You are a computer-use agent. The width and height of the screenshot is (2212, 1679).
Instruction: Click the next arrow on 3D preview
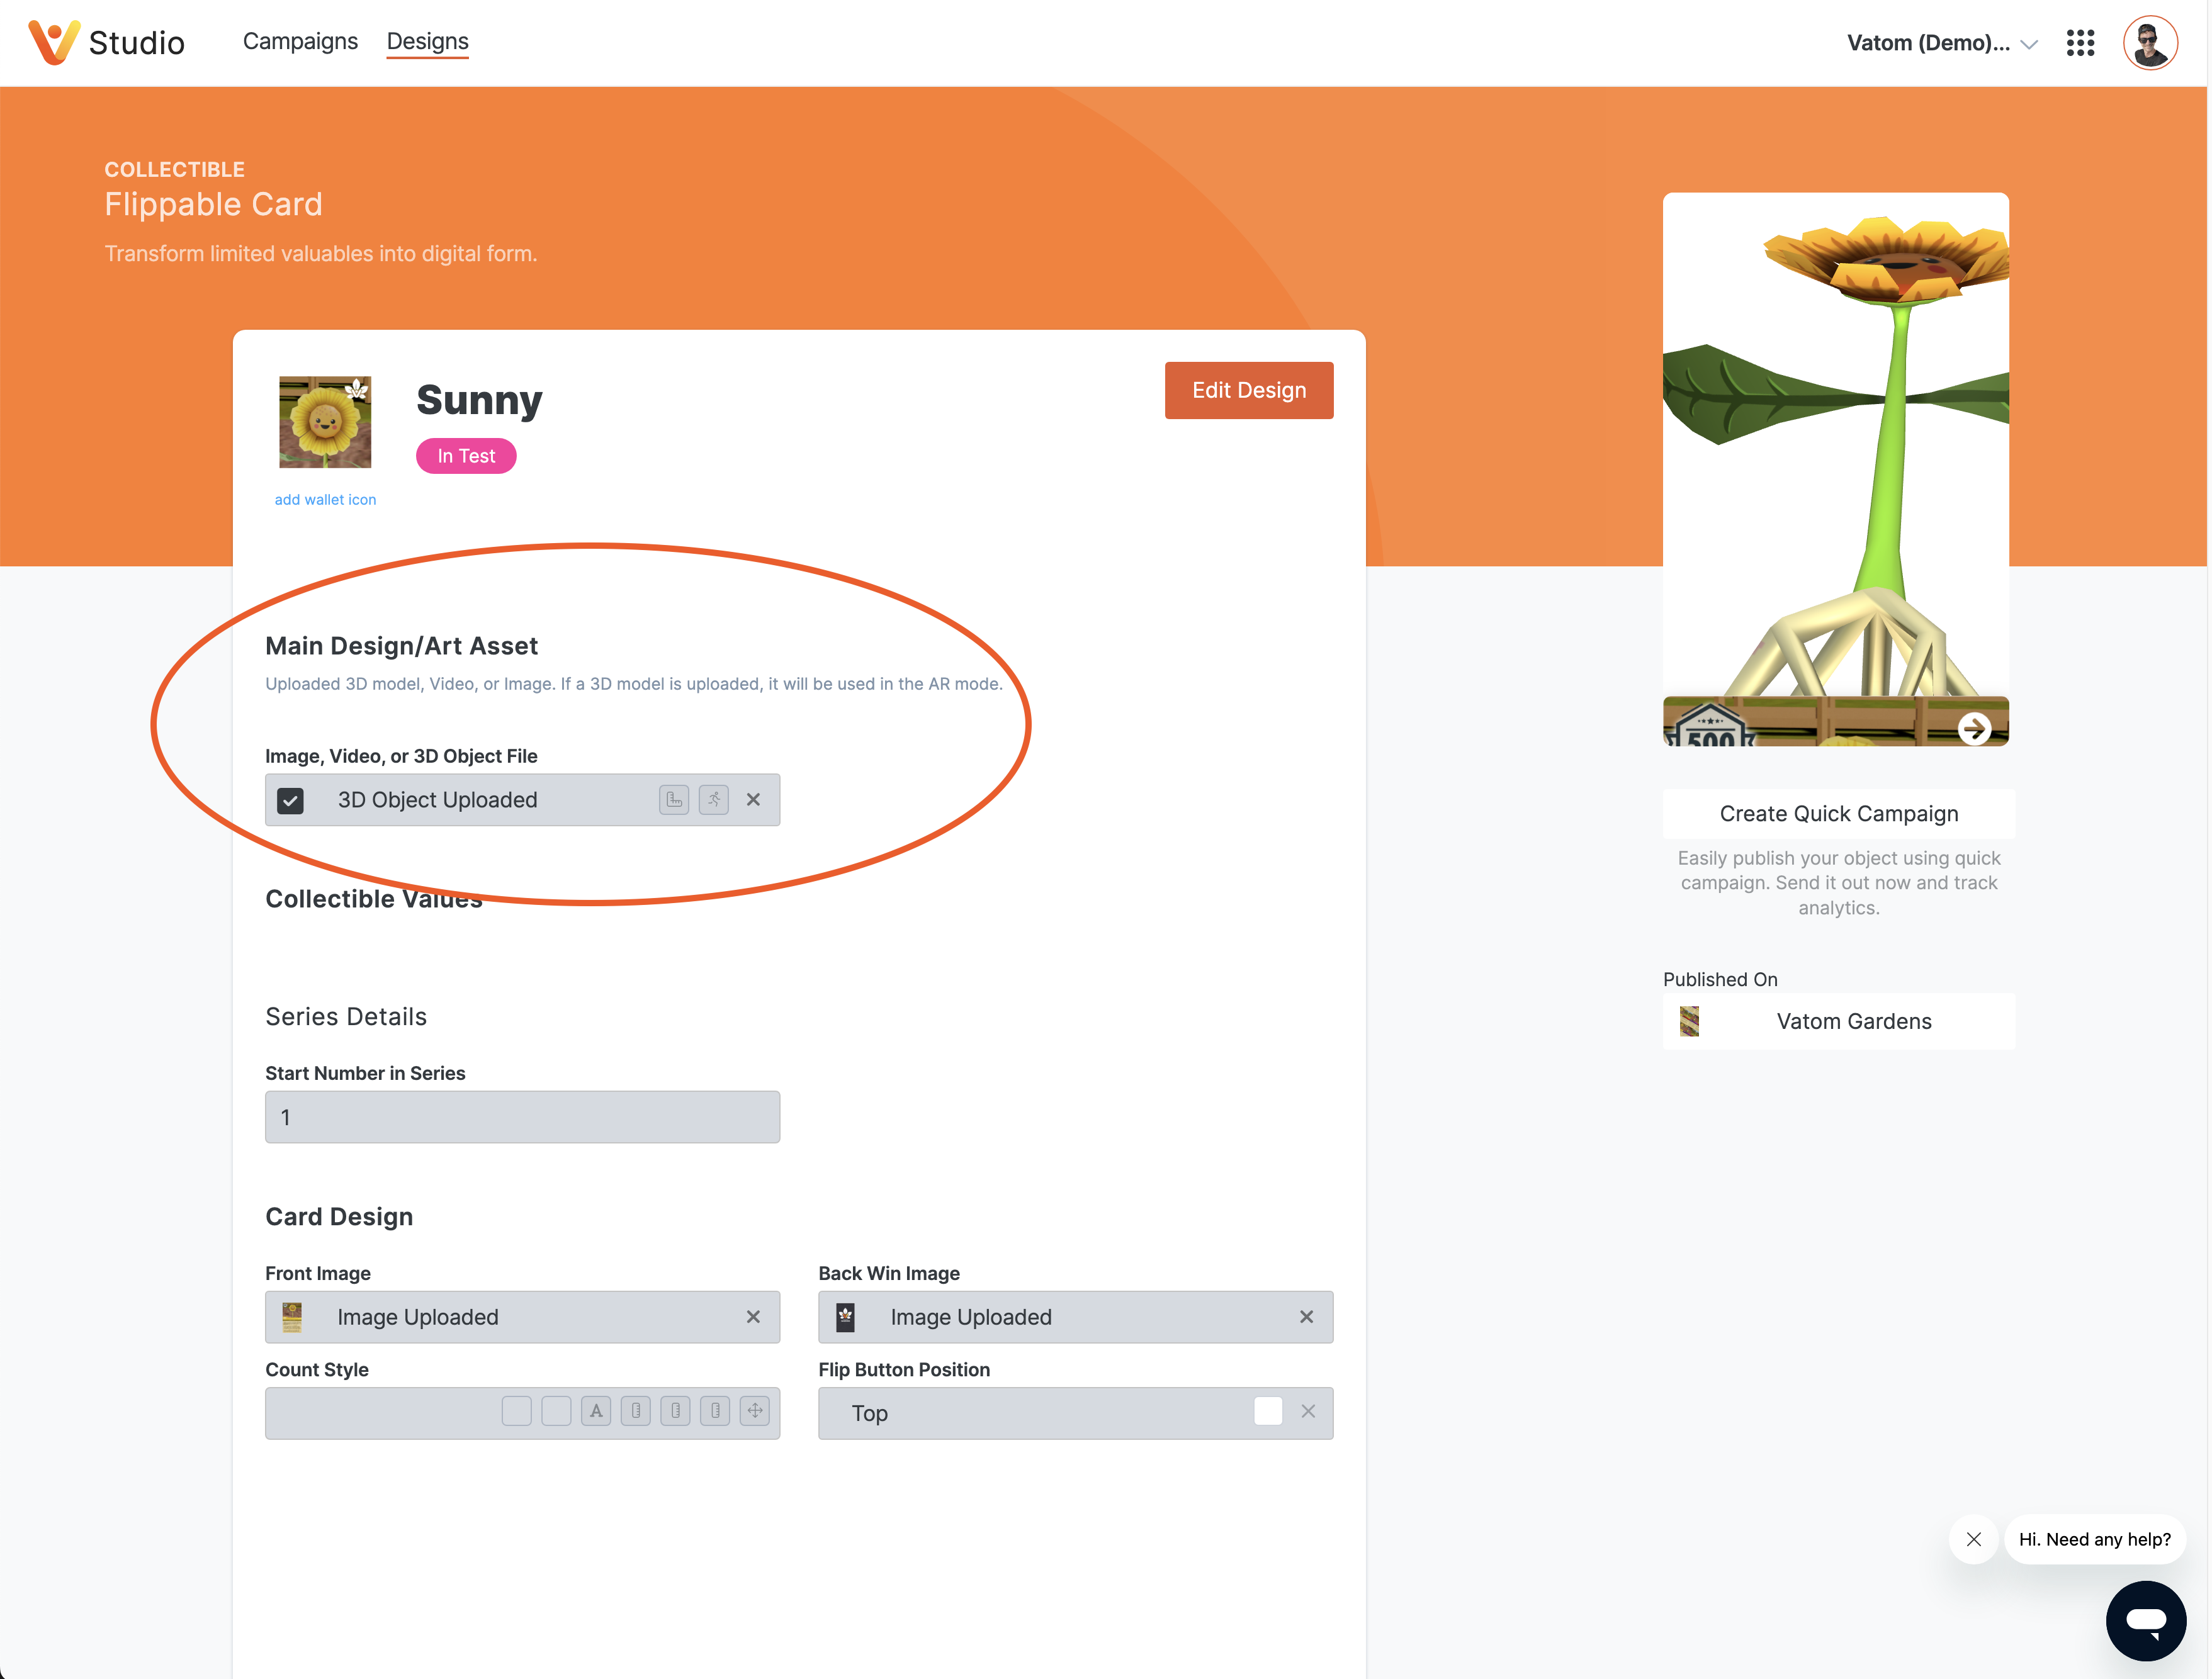tap(1974, 729)
